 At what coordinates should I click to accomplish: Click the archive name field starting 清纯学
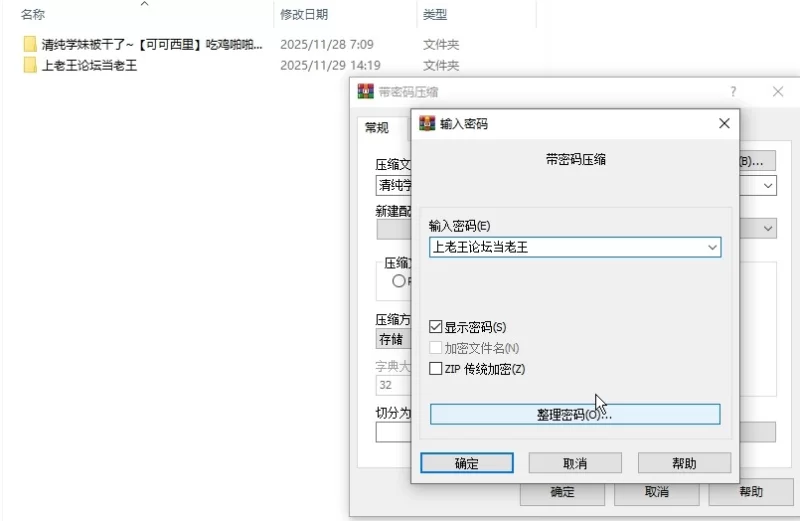click(x=393, y=186)
